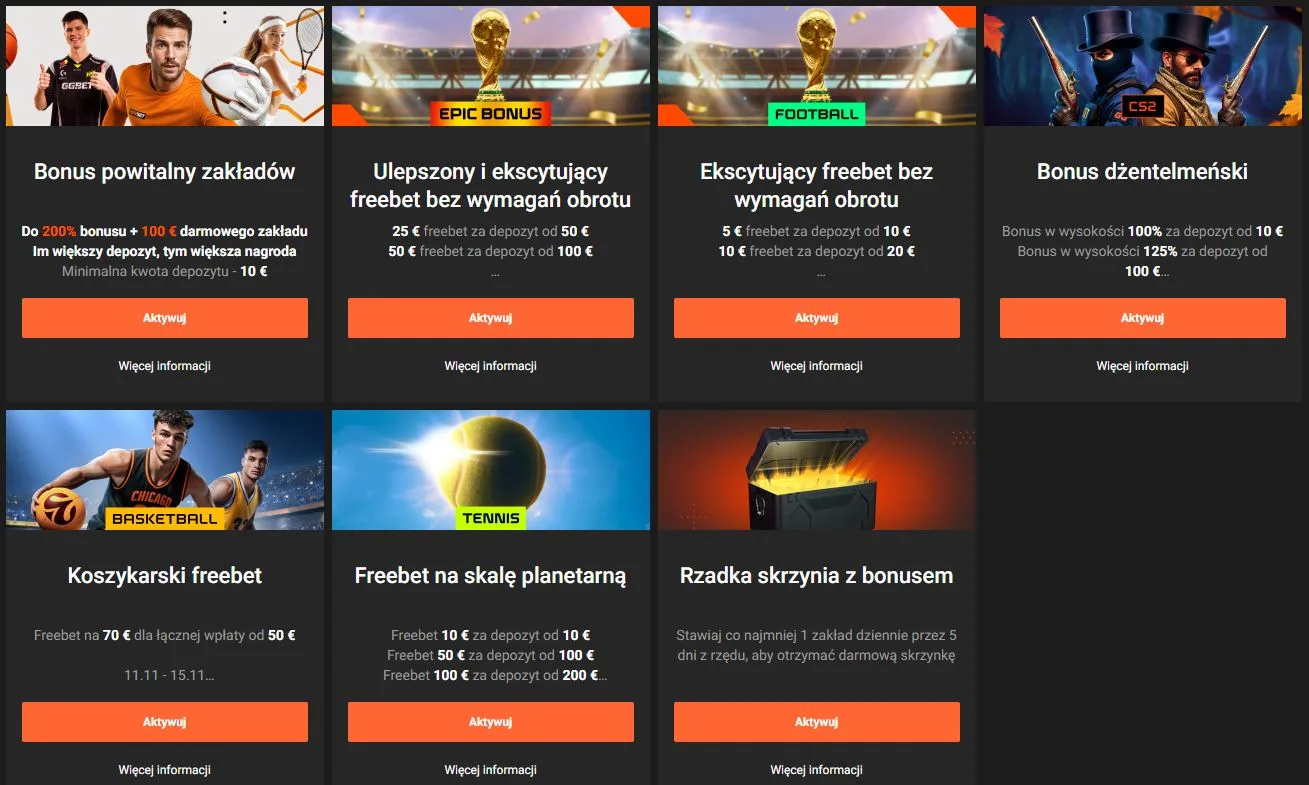Open Więcej informacji for Bonus dżentelmeński

tap(1143, 366)
